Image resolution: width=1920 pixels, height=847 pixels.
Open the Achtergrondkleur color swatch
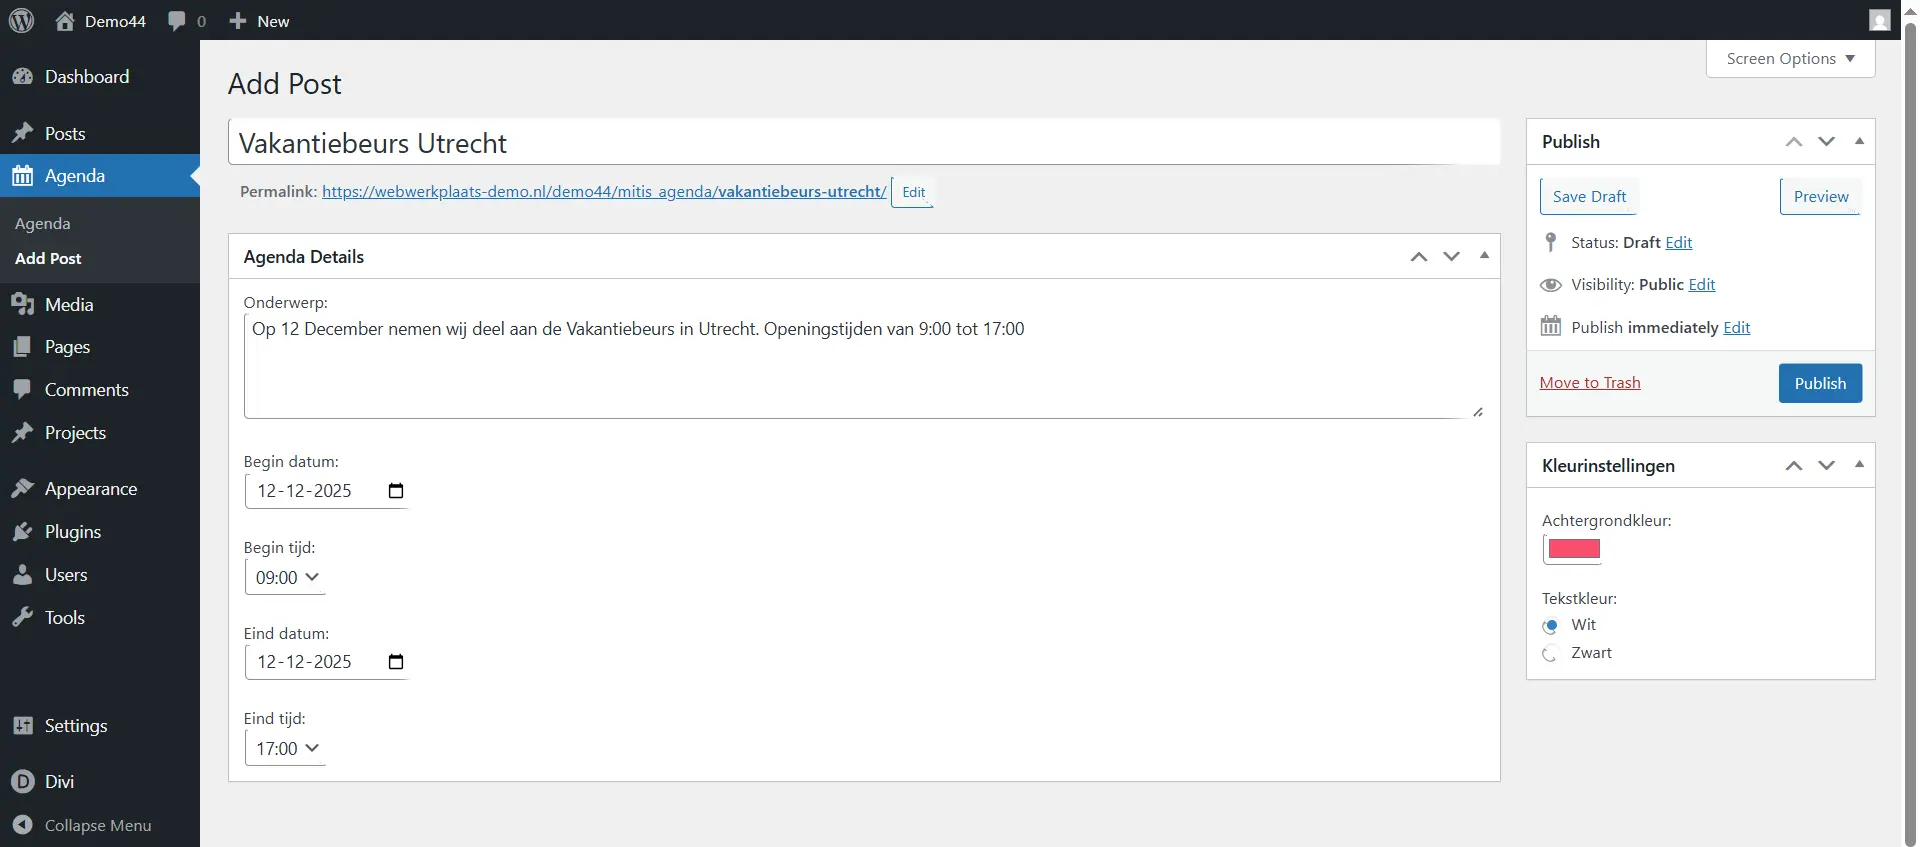coord(1574,549)
